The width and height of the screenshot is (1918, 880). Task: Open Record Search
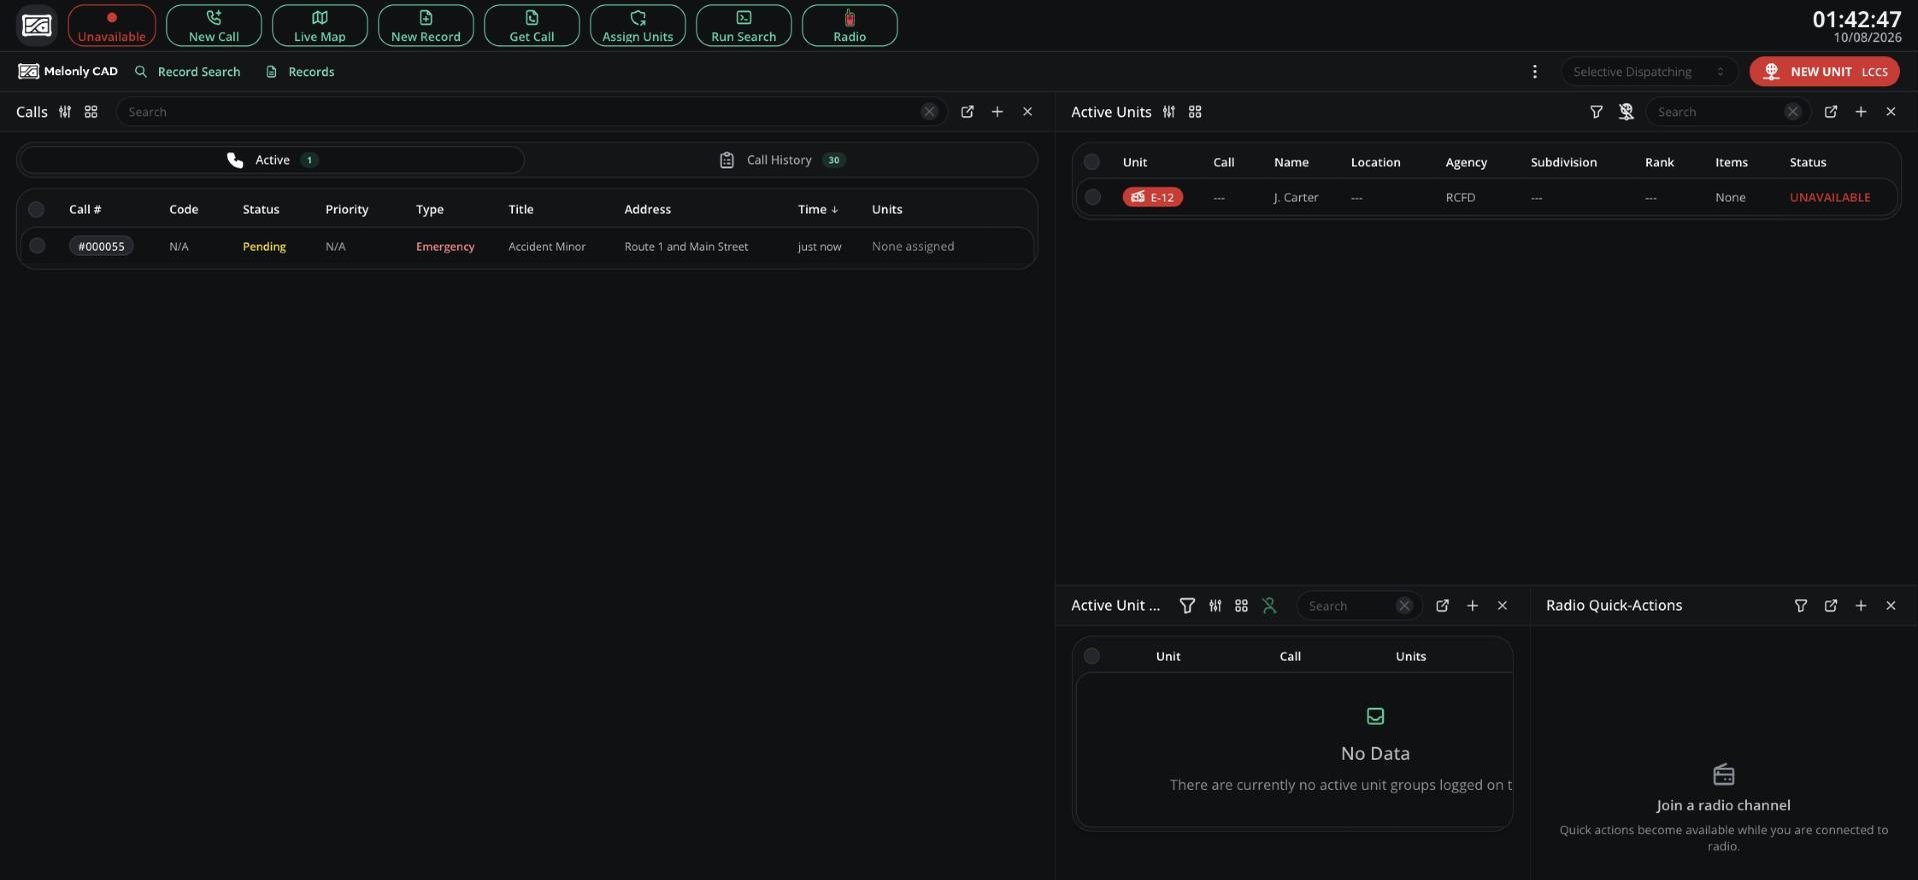tap(188, 72)
